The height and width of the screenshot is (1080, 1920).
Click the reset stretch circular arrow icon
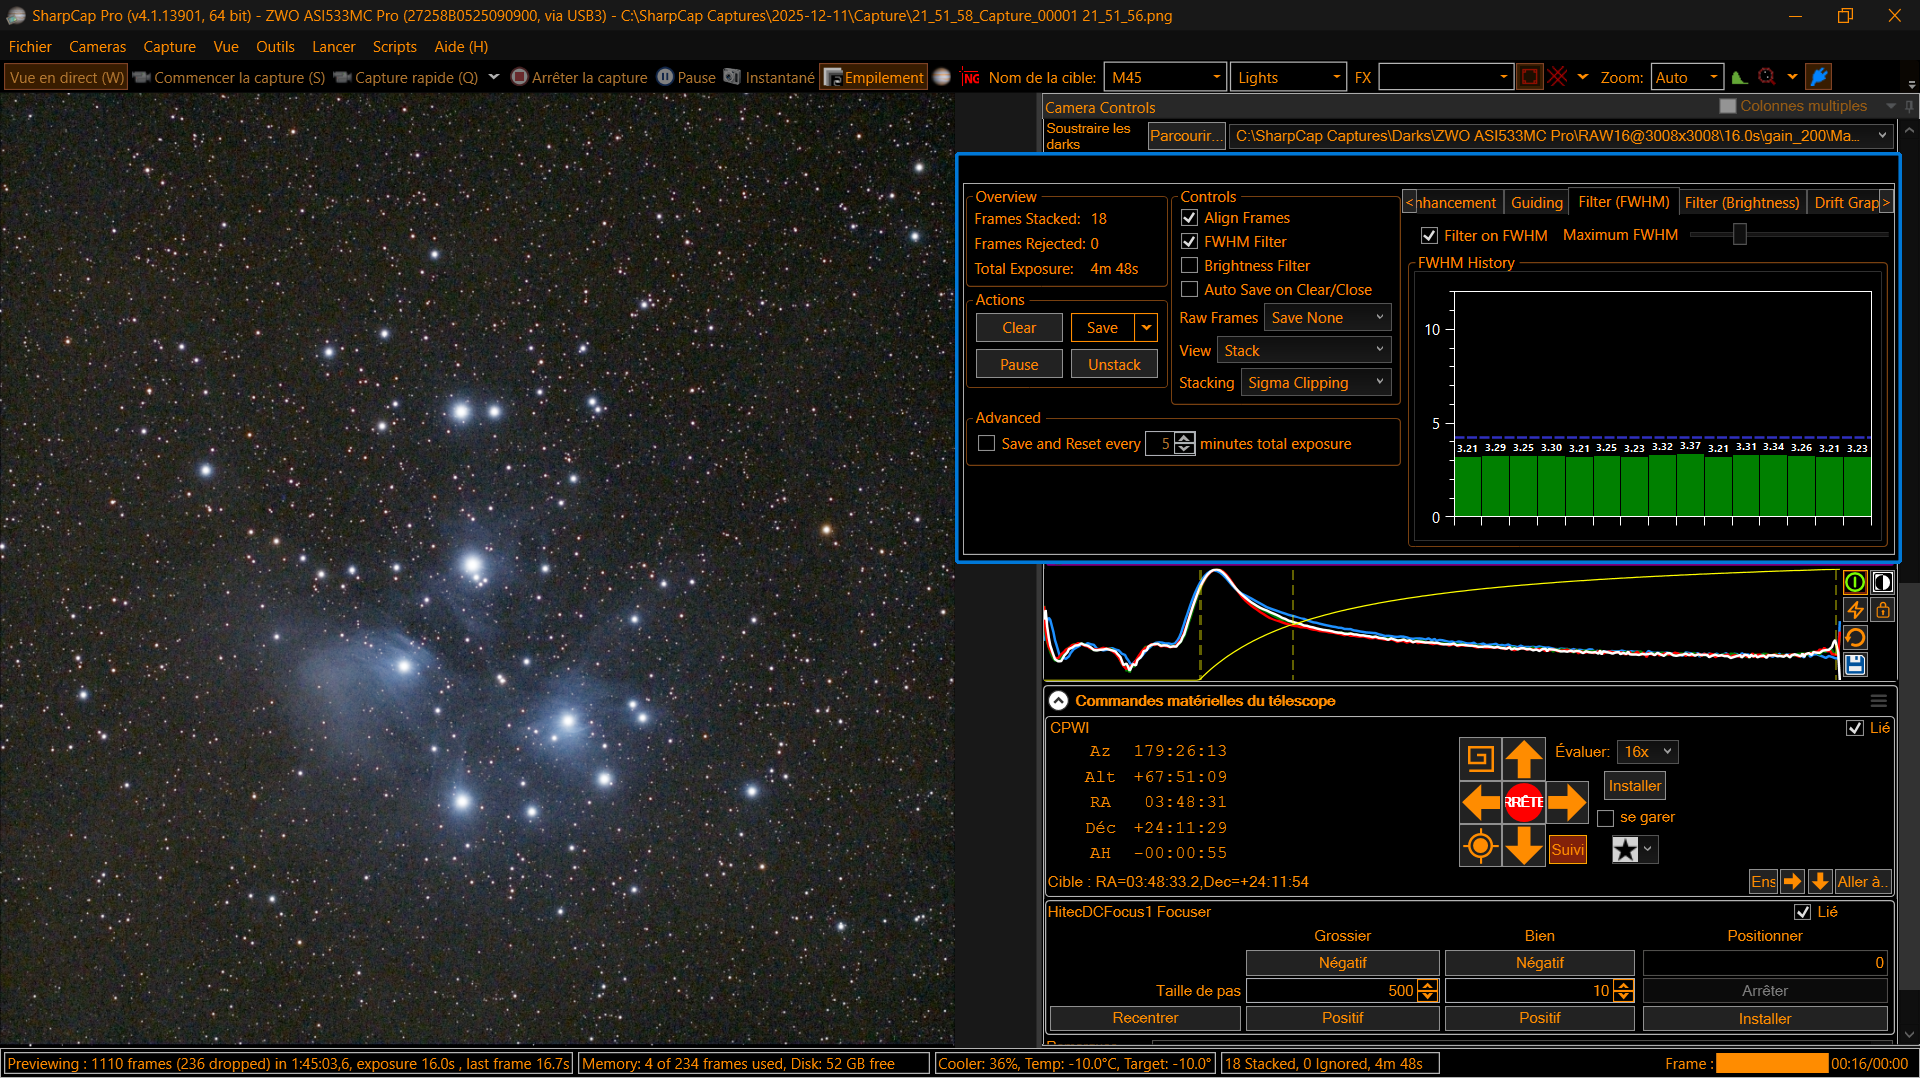[1855, 638]
